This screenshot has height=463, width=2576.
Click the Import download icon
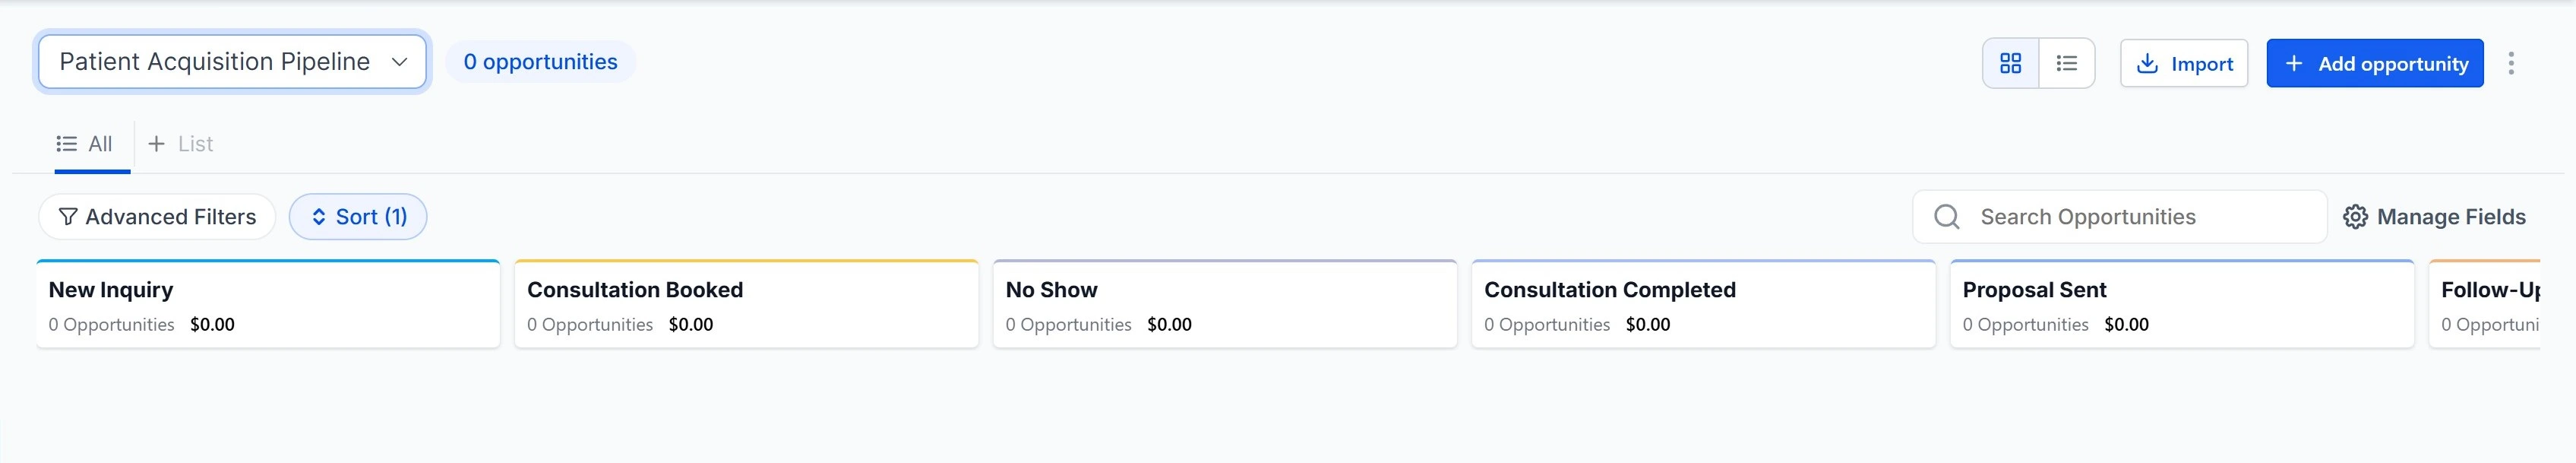pos(2146,64)
